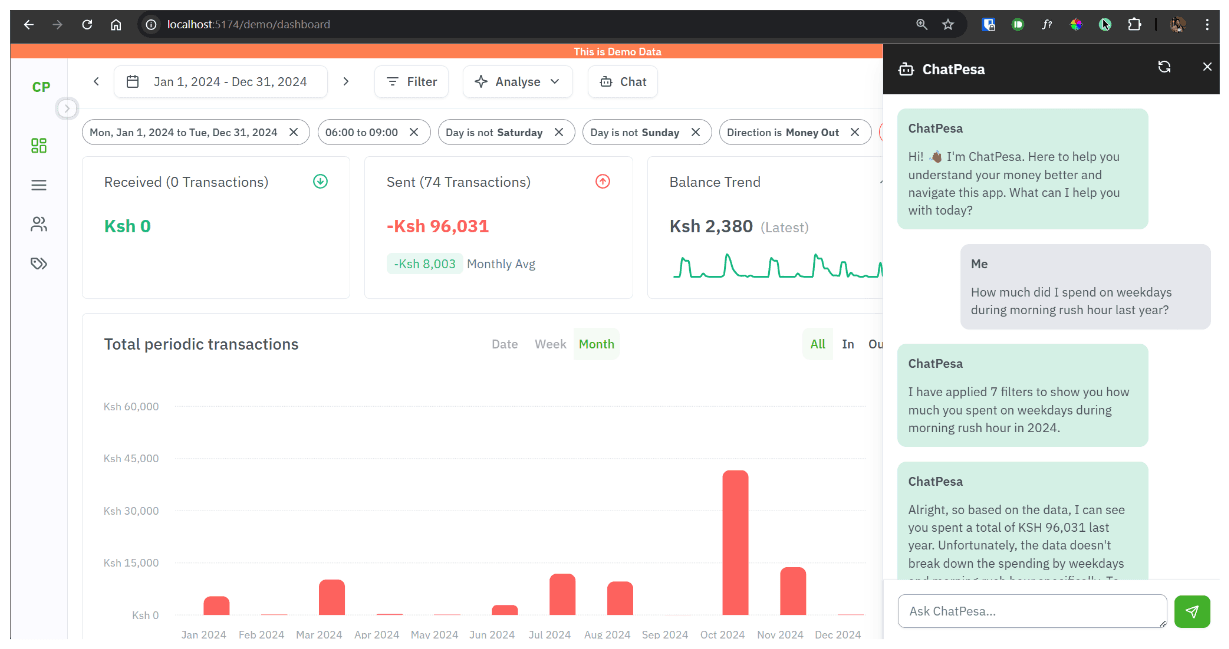Screen dimensions: 1229x649
Task: Click the Sent red up-arrow icon
Action: click(603, 181)
